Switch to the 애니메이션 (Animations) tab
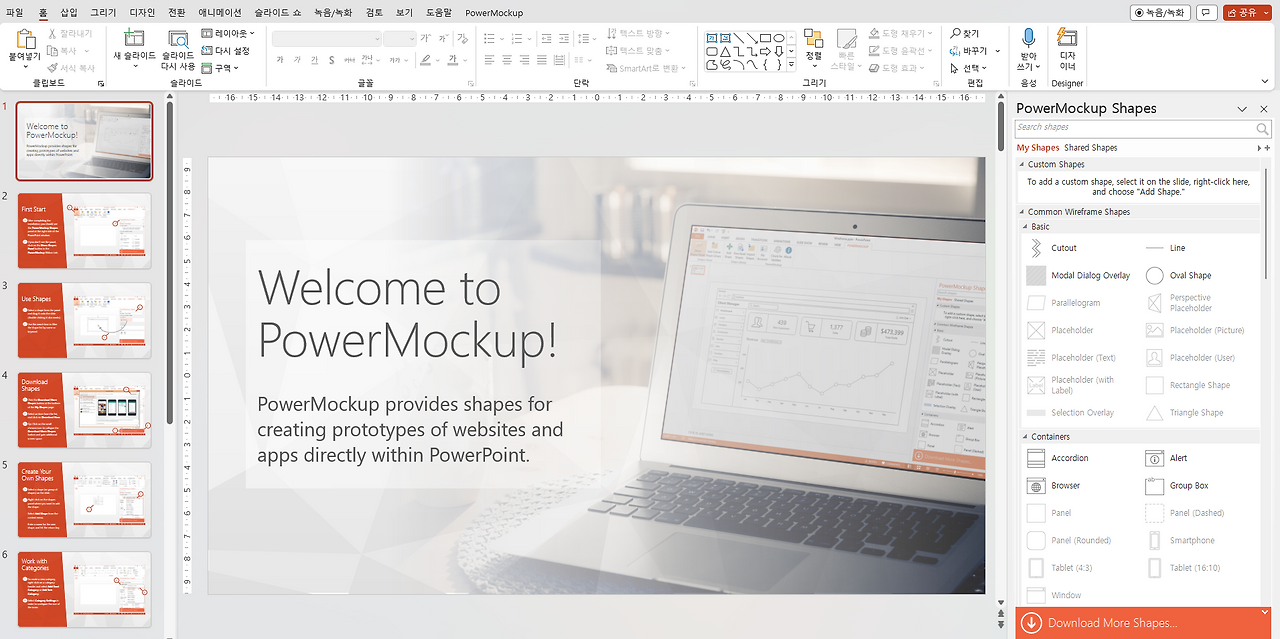This screenshot has height=639, width=1280. [x=220, y=13]
